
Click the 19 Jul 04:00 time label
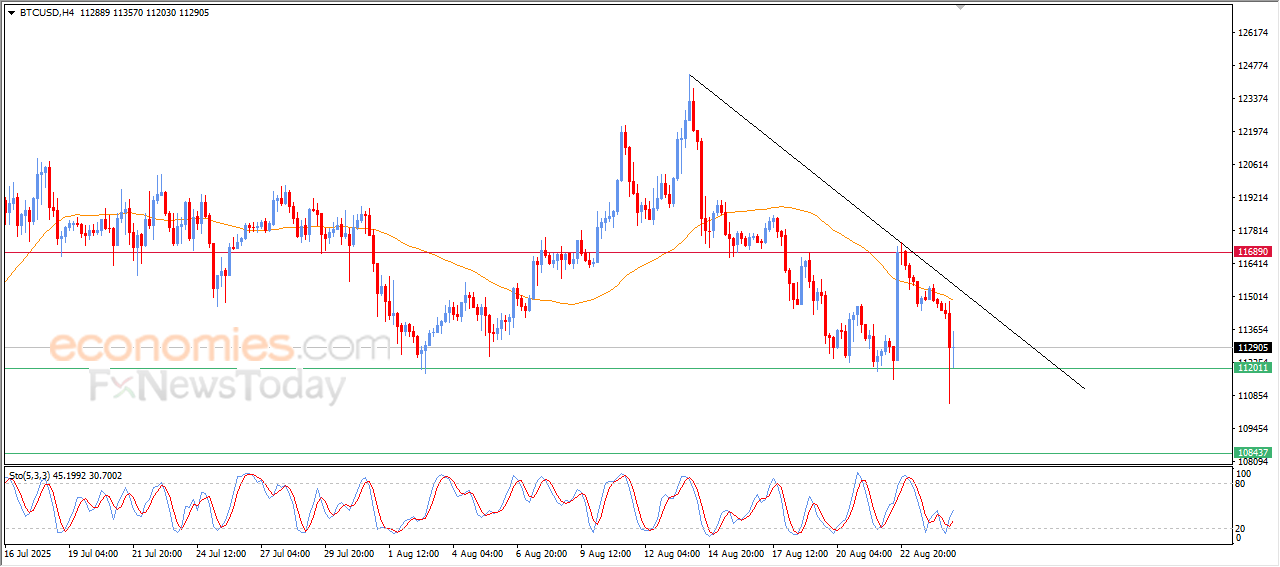[x=93, y=552]
